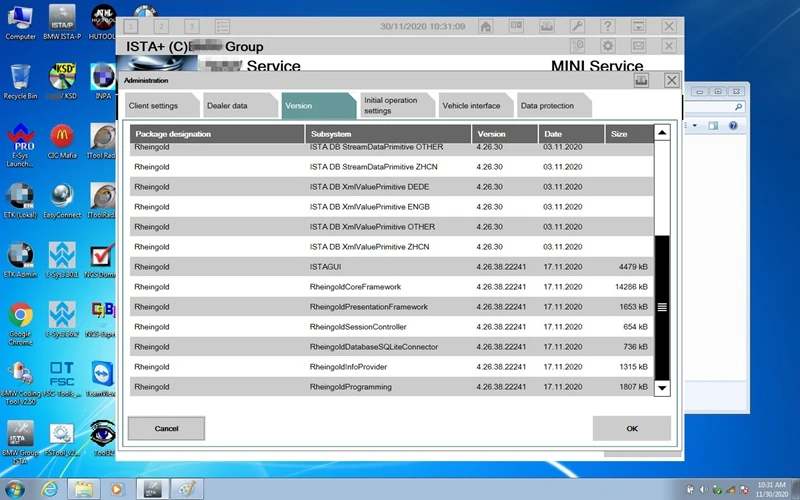Open Google Chrome desktop icon
The image size is (800, 500).
(20, 324)
